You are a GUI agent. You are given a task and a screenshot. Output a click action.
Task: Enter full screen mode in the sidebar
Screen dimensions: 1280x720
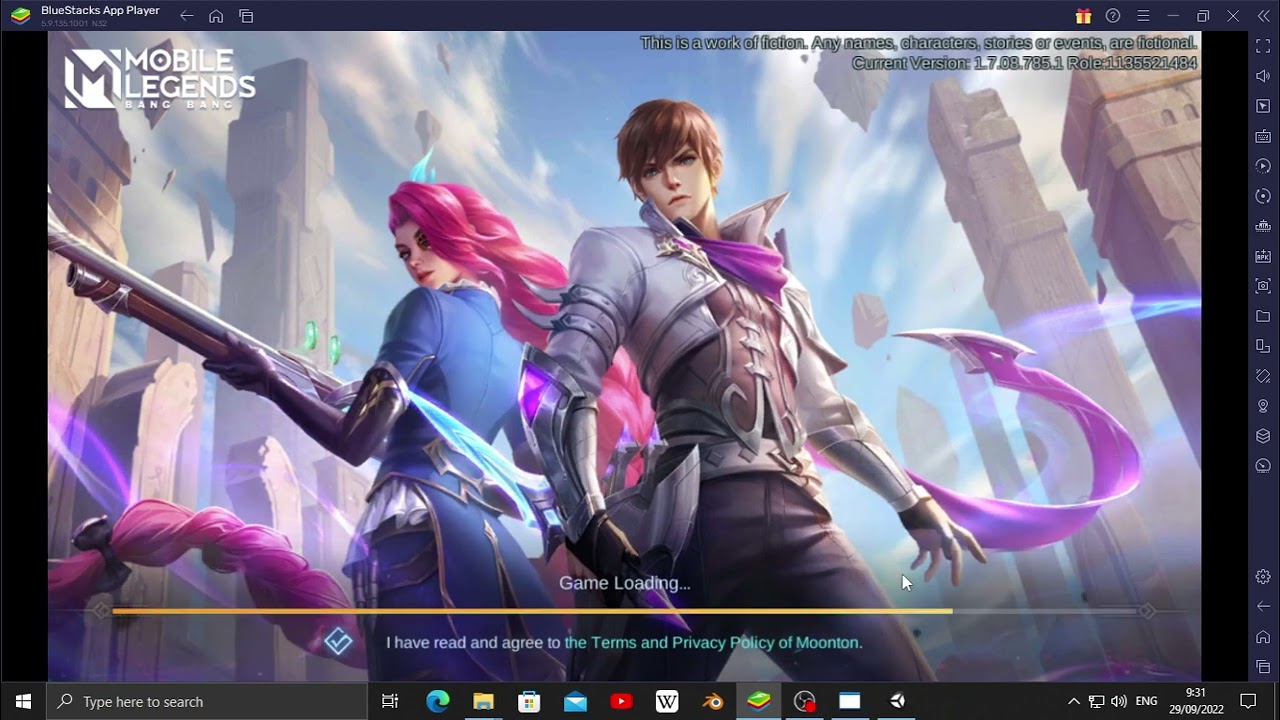1263,46
